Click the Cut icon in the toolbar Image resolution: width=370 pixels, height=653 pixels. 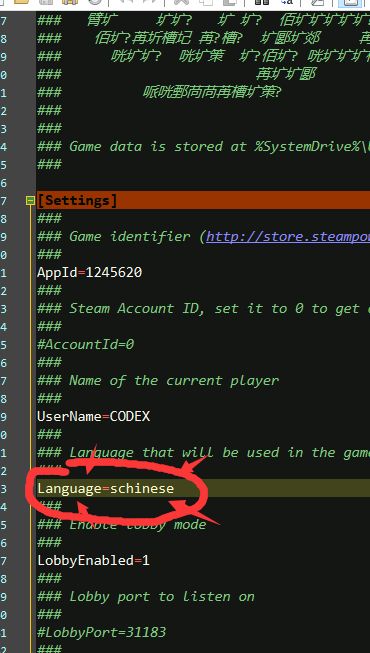181,2
